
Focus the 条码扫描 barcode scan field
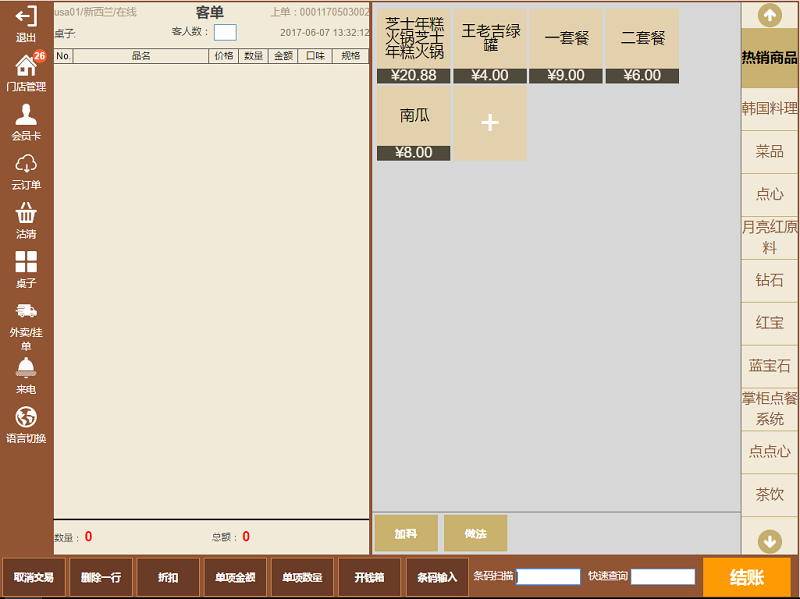click(x=548, y=577)
